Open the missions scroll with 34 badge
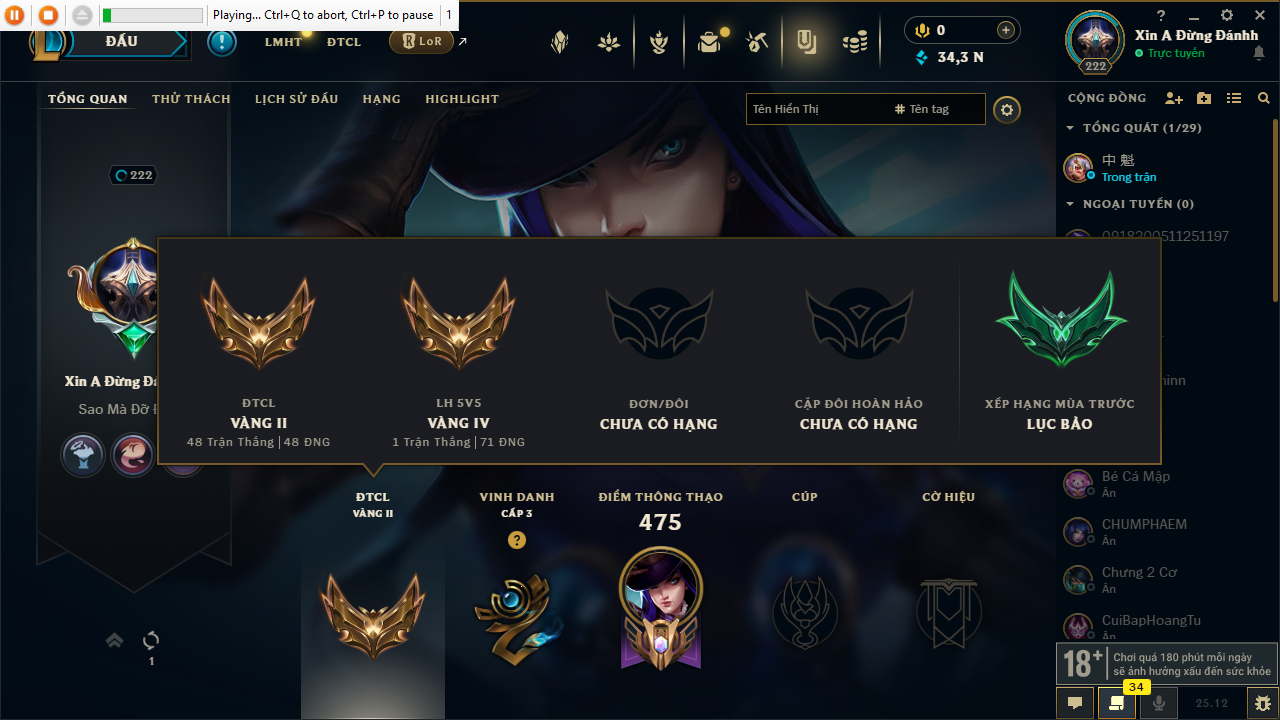Screen dimensions: 1280x720 click(1117, 703)
